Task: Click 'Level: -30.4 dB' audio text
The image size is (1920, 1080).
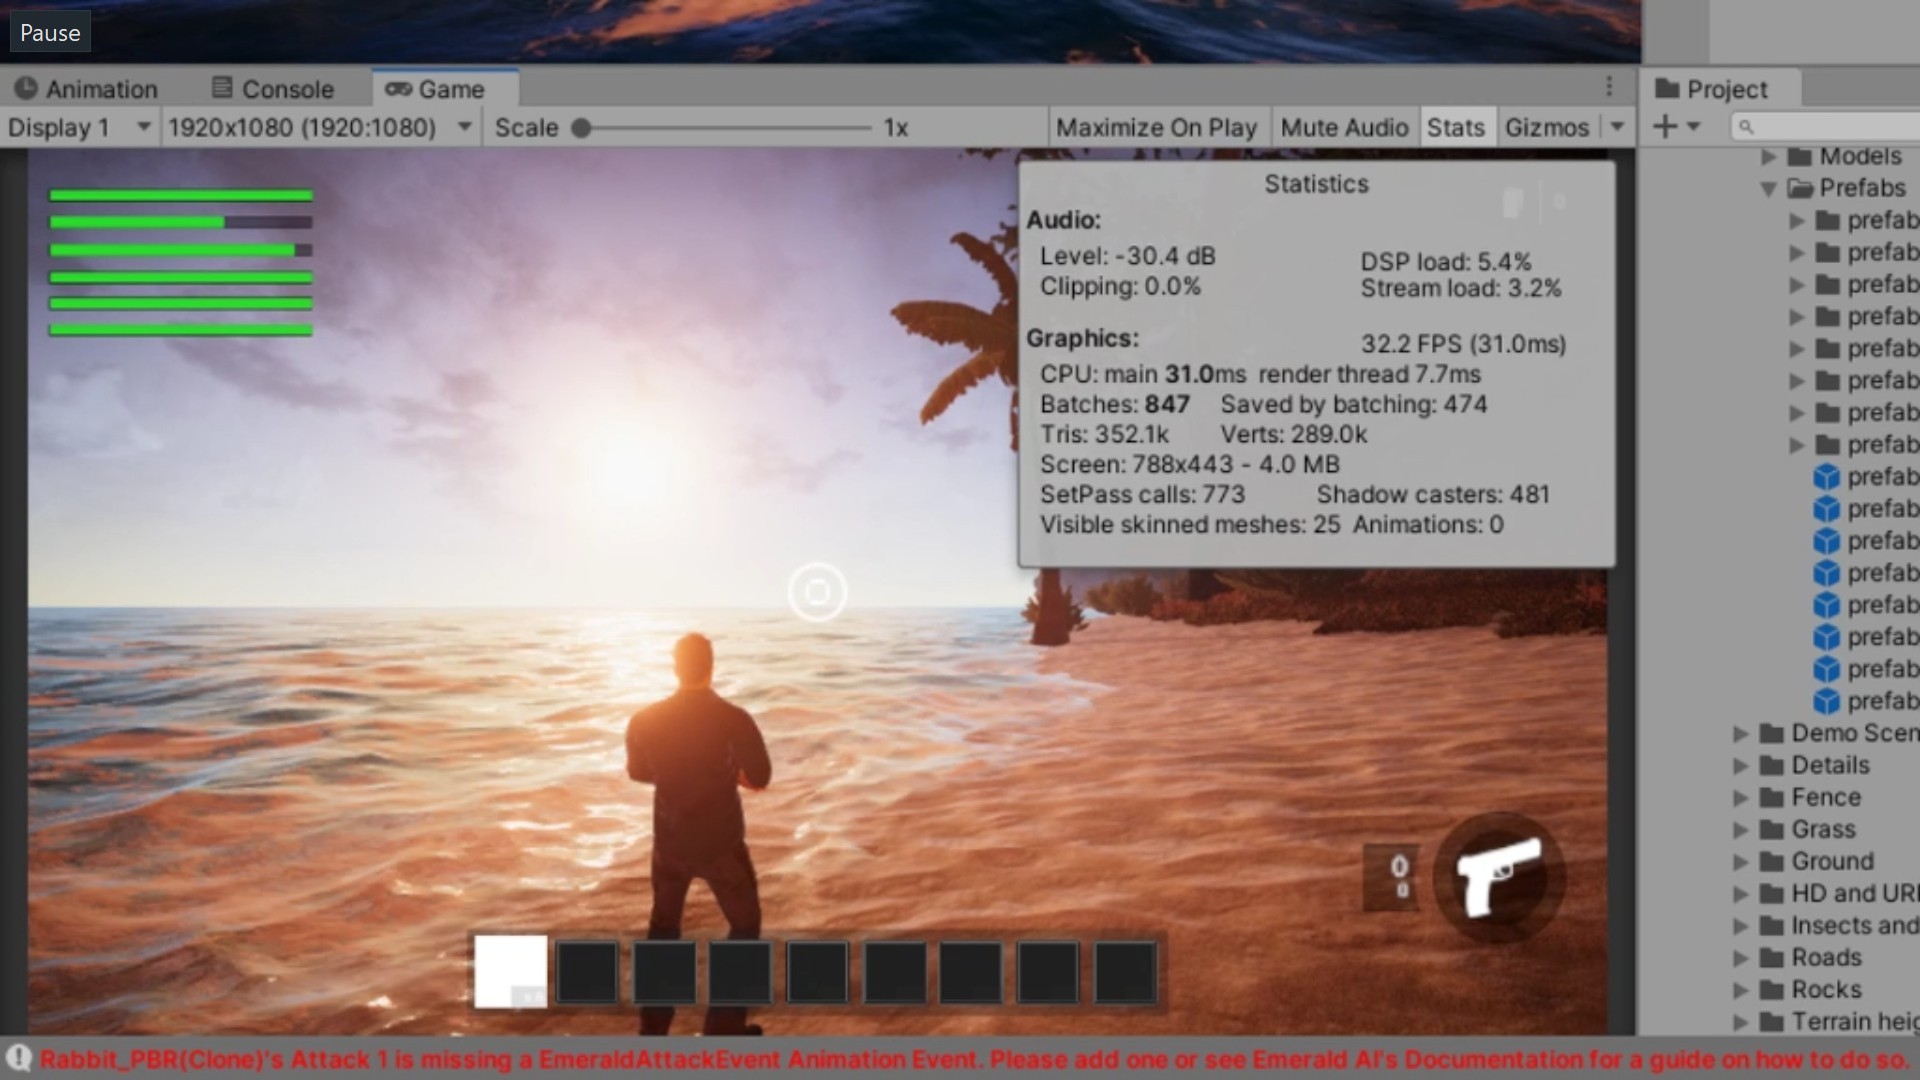Action: (x=1127, y=256)
